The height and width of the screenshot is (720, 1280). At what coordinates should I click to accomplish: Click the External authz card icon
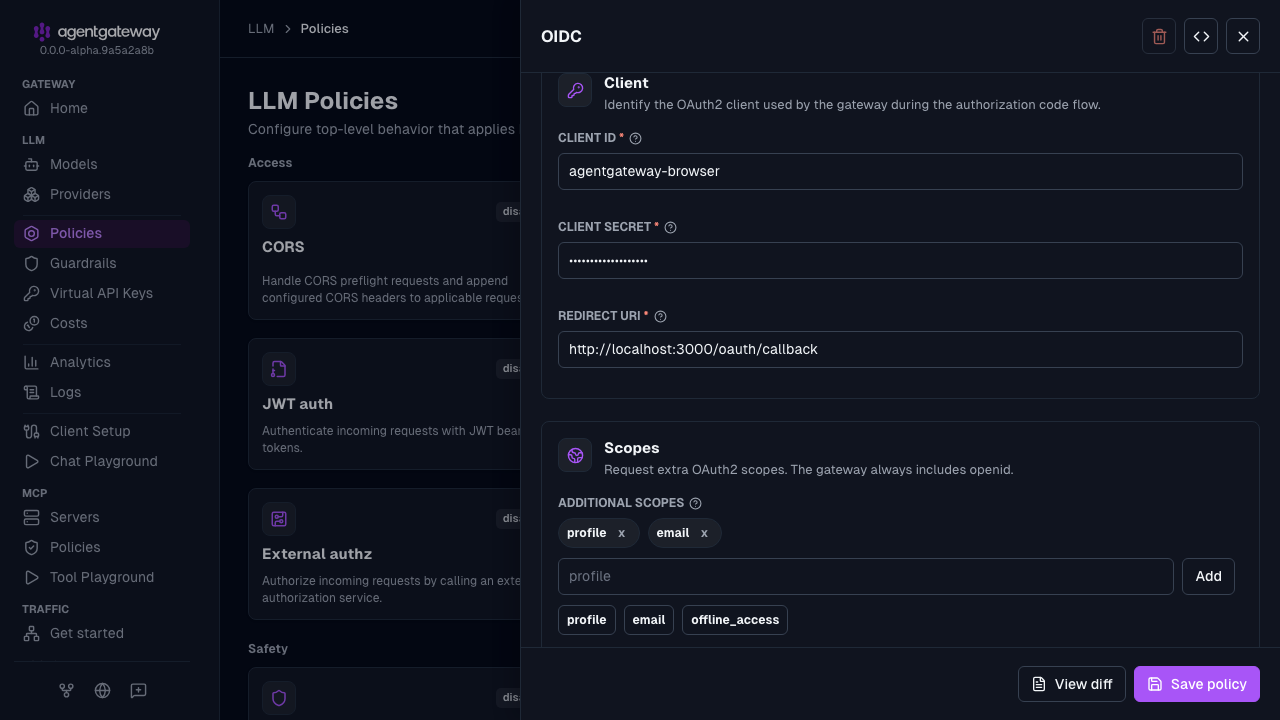pos(279,519)
